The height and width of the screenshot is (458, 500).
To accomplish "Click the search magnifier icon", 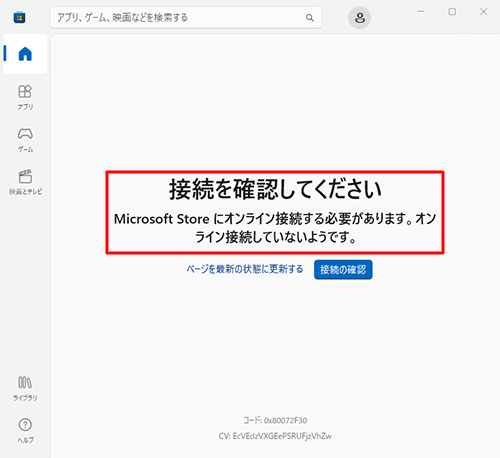I will point(310,18).
